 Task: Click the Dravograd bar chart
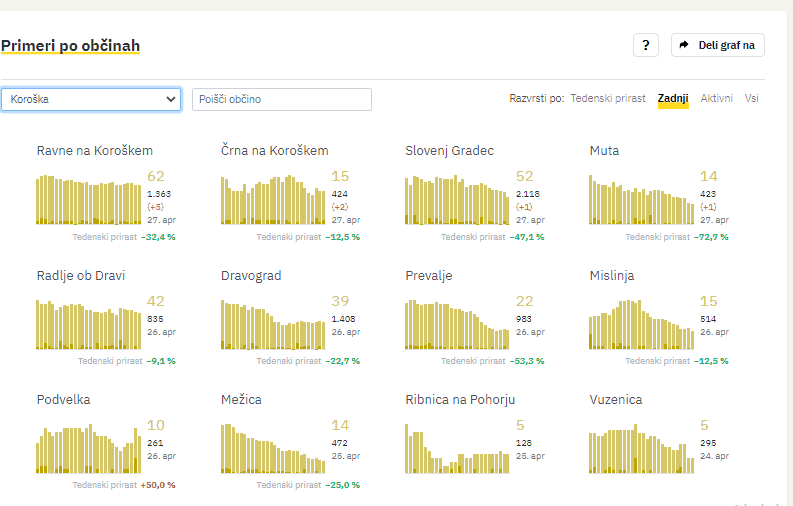coord(273,325)
